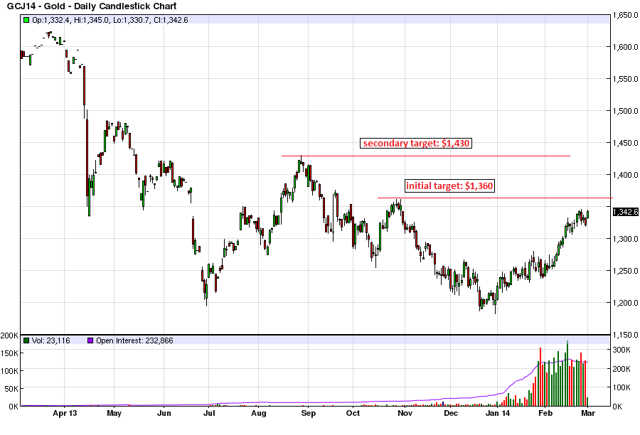Click the current price tag 1,342.6

[626, 212]
